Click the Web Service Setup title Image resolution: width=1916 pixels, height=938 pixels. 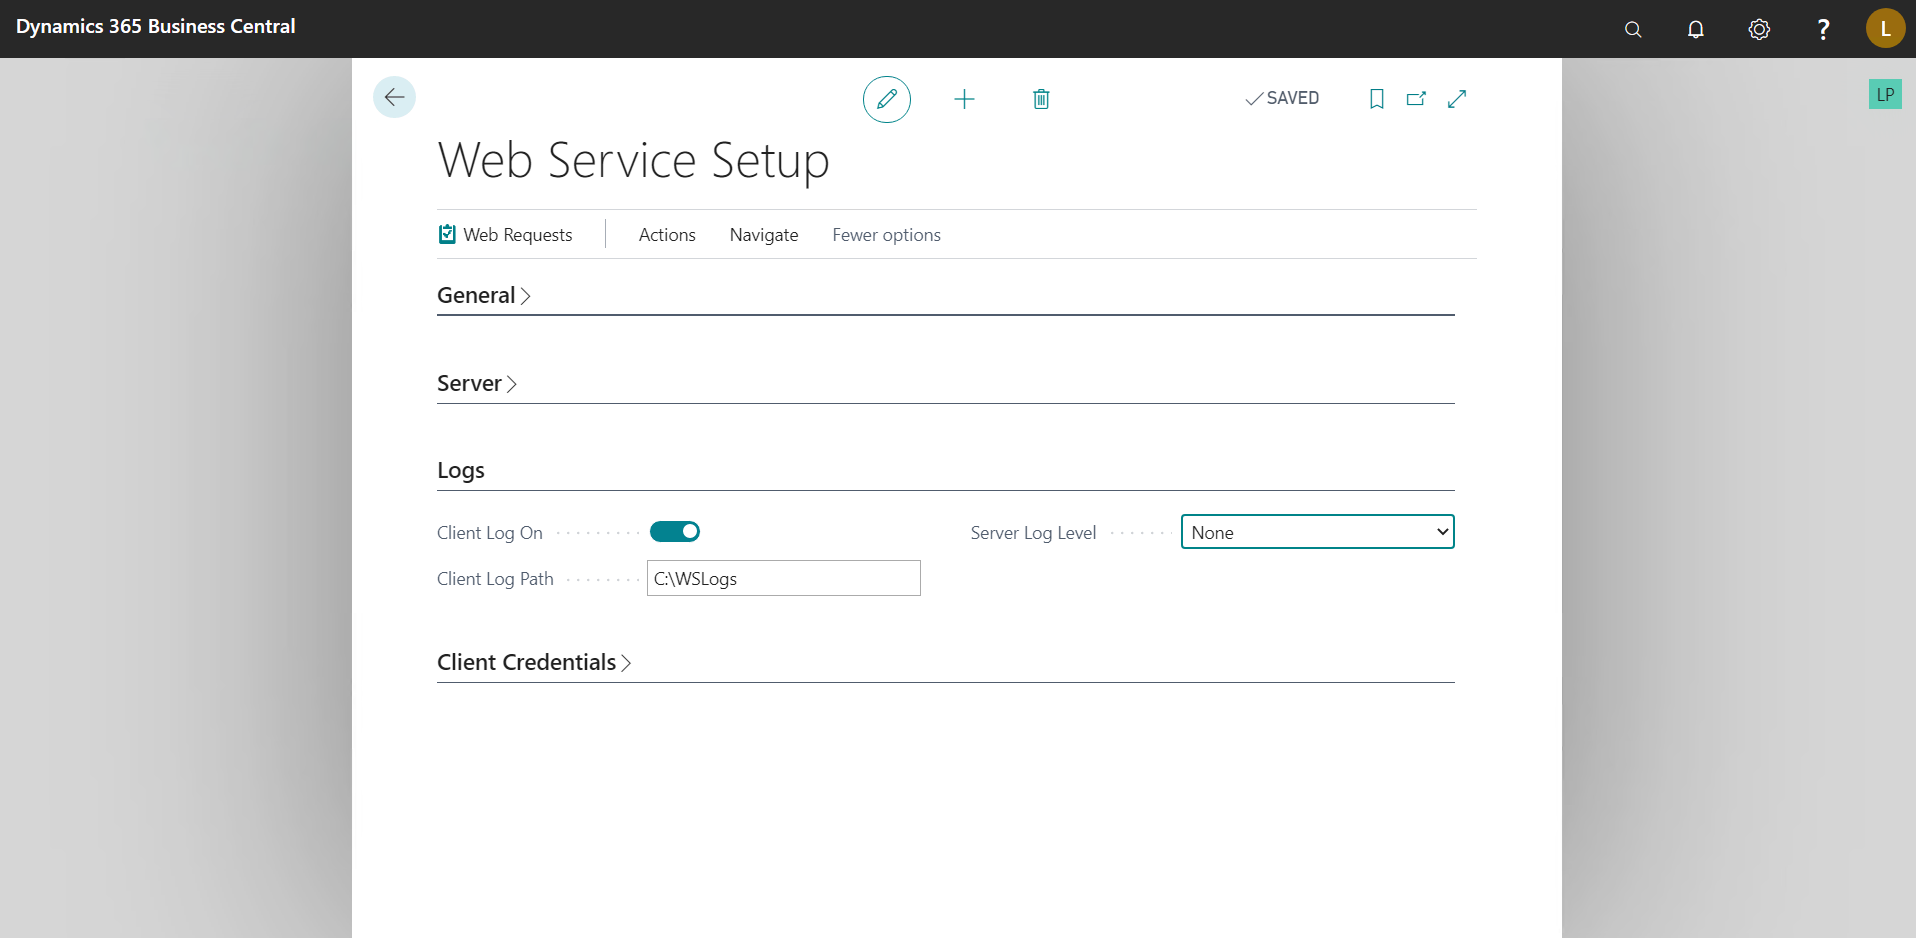pyautogui.click(x=634, y=160)
